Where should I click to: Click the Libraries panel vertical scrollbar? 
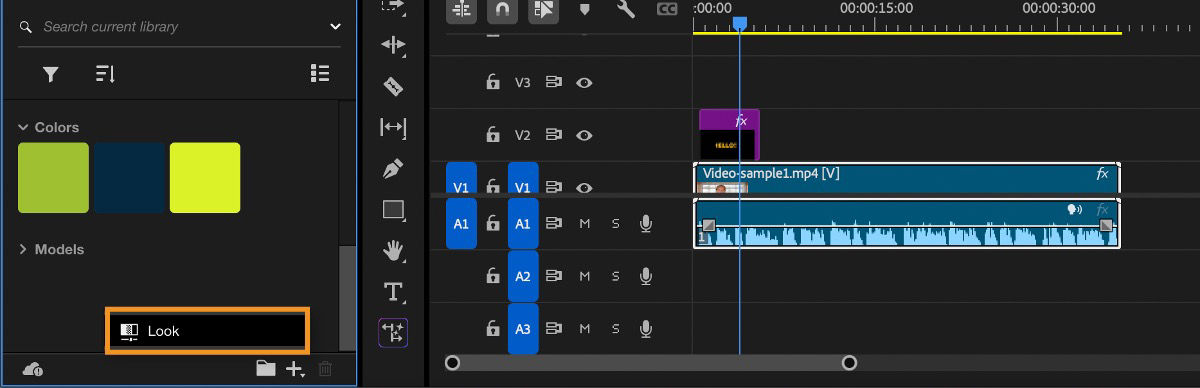[347, 297]
